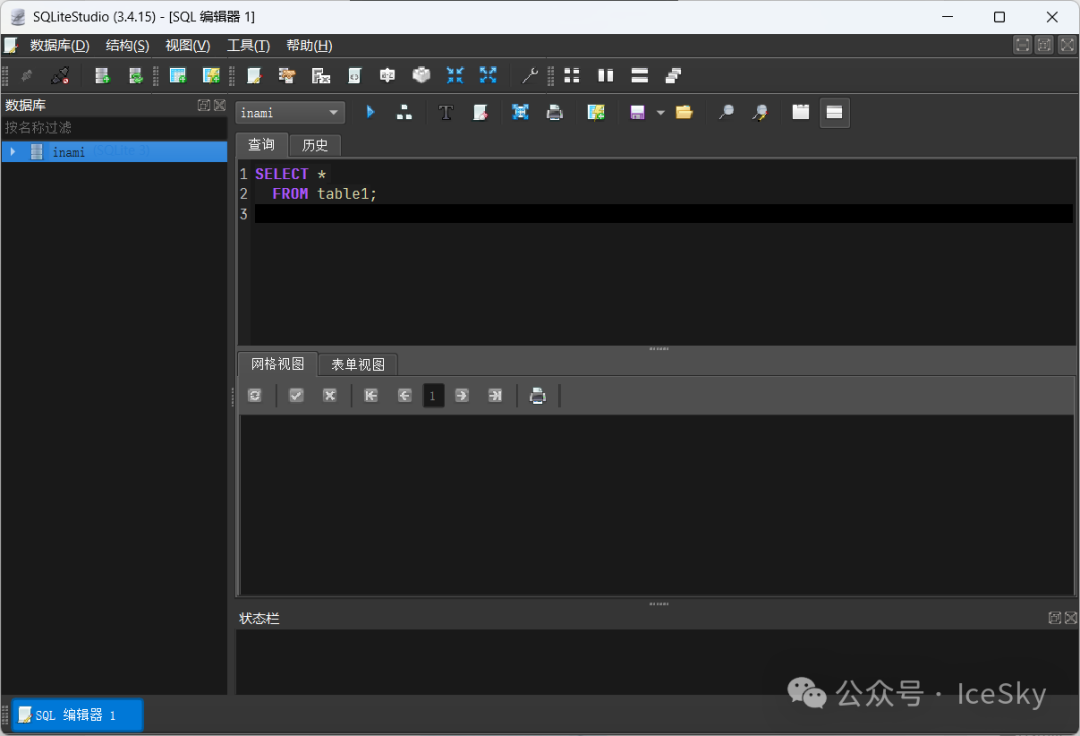Click the open SQL file folder icon
Image resolution: width=1080 pixels, height=736 pixels.
click(684, 113)
